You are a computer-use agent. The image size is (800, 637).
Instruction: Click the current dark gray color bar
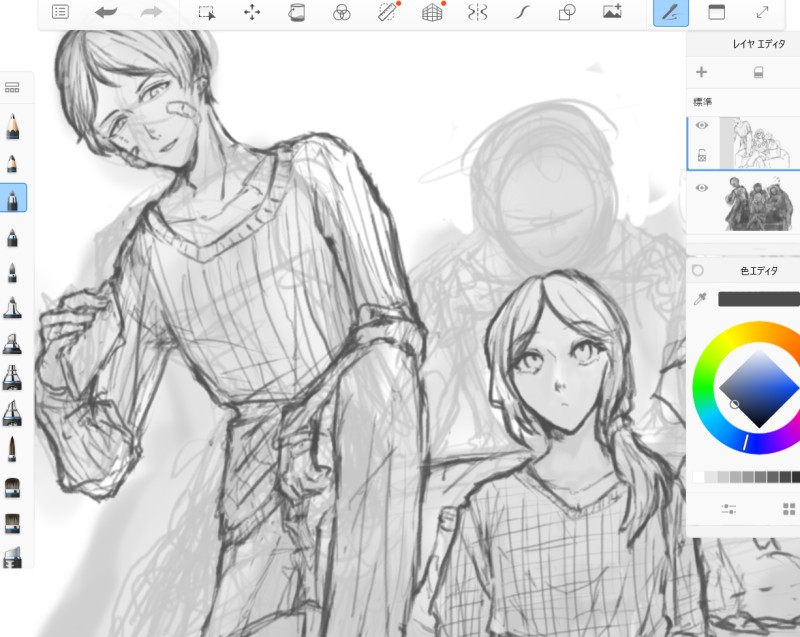pyautogui.click(x=759, y=299)
